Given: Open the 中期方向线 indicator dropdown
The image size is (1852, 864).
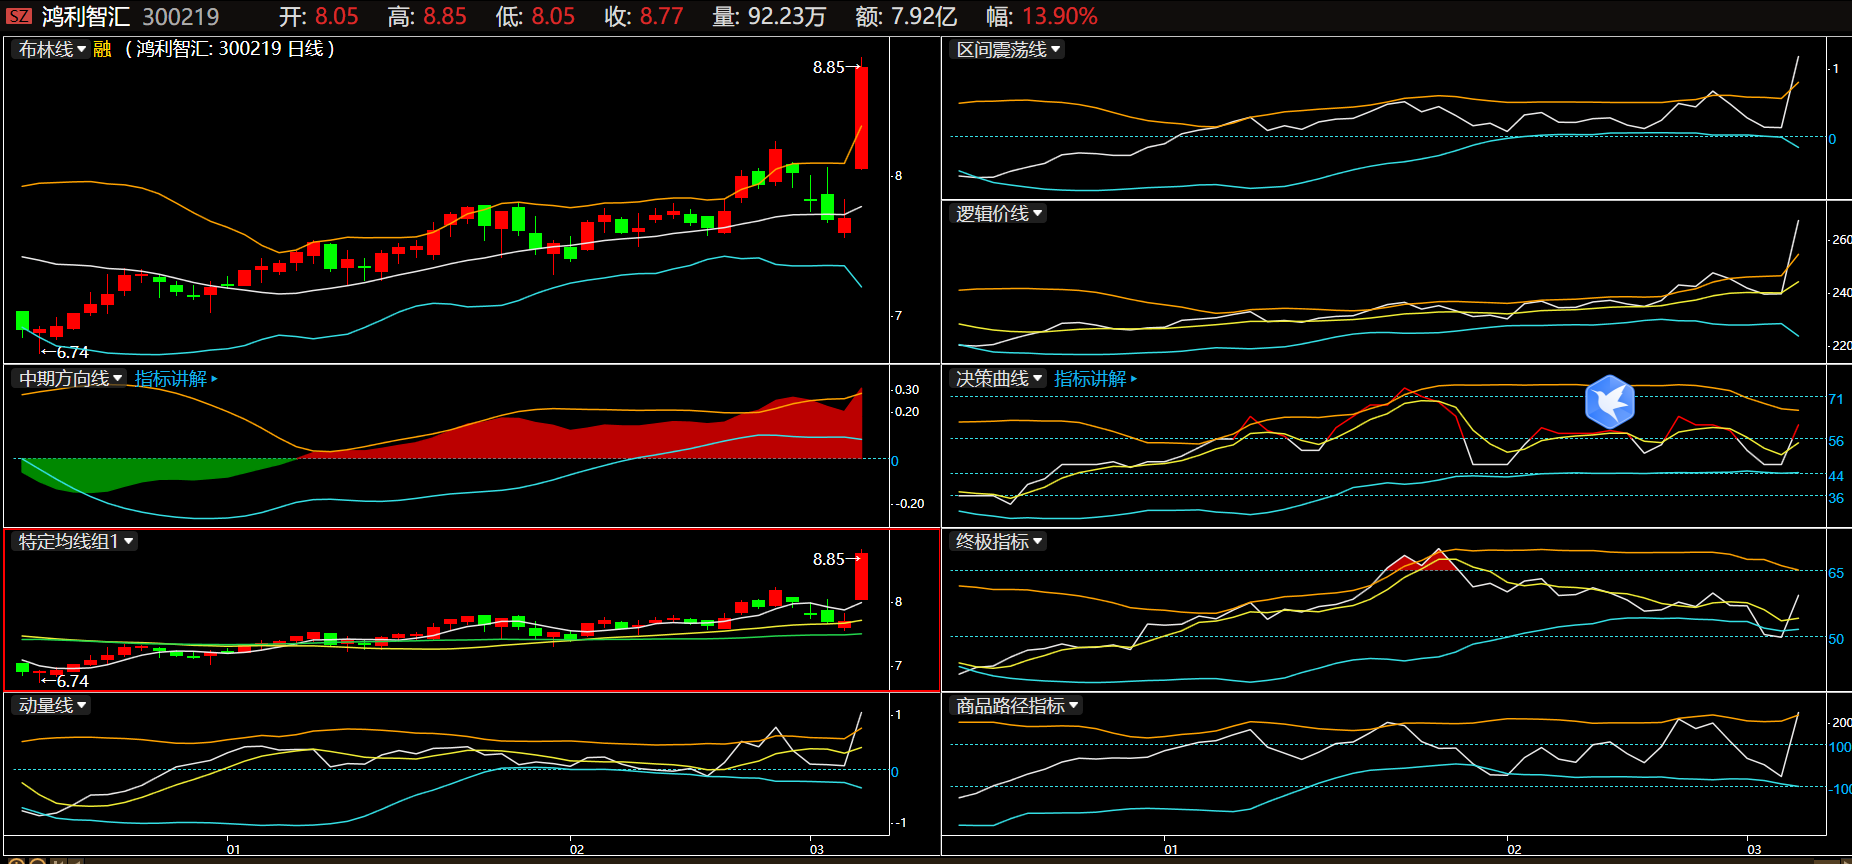Looking at the screenshot, I should [x=70, y=379].
